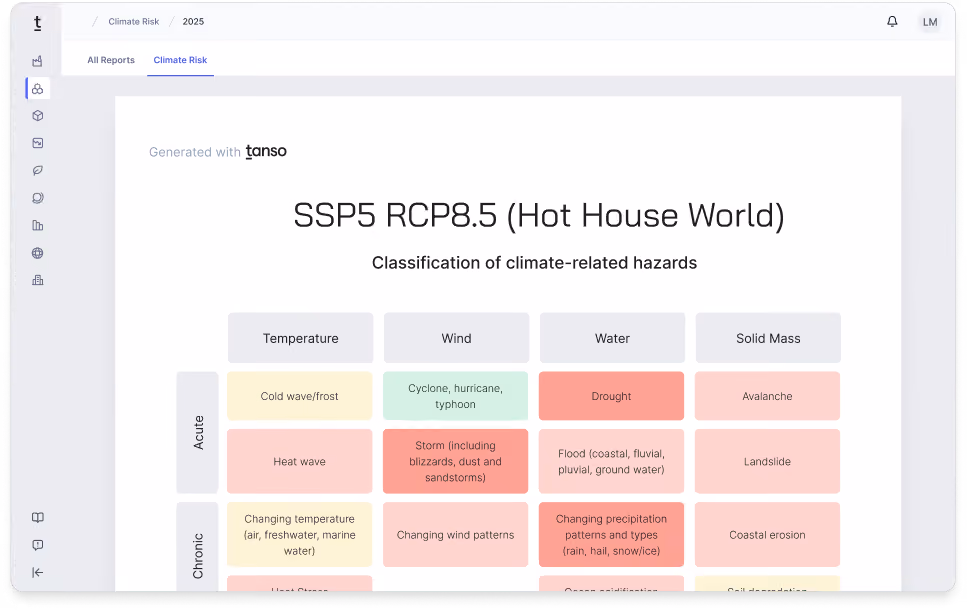Click 'Classification of climate-related hazards' subtitle
The height and width of the screenshot is (611, 967).
(534, 263)
